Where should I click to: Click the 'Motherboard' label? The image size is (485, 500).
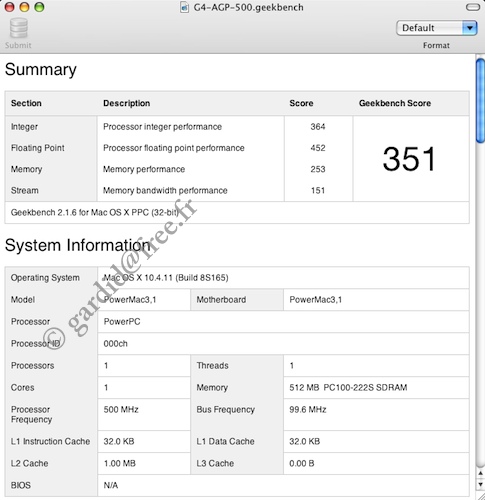(221, 300)
